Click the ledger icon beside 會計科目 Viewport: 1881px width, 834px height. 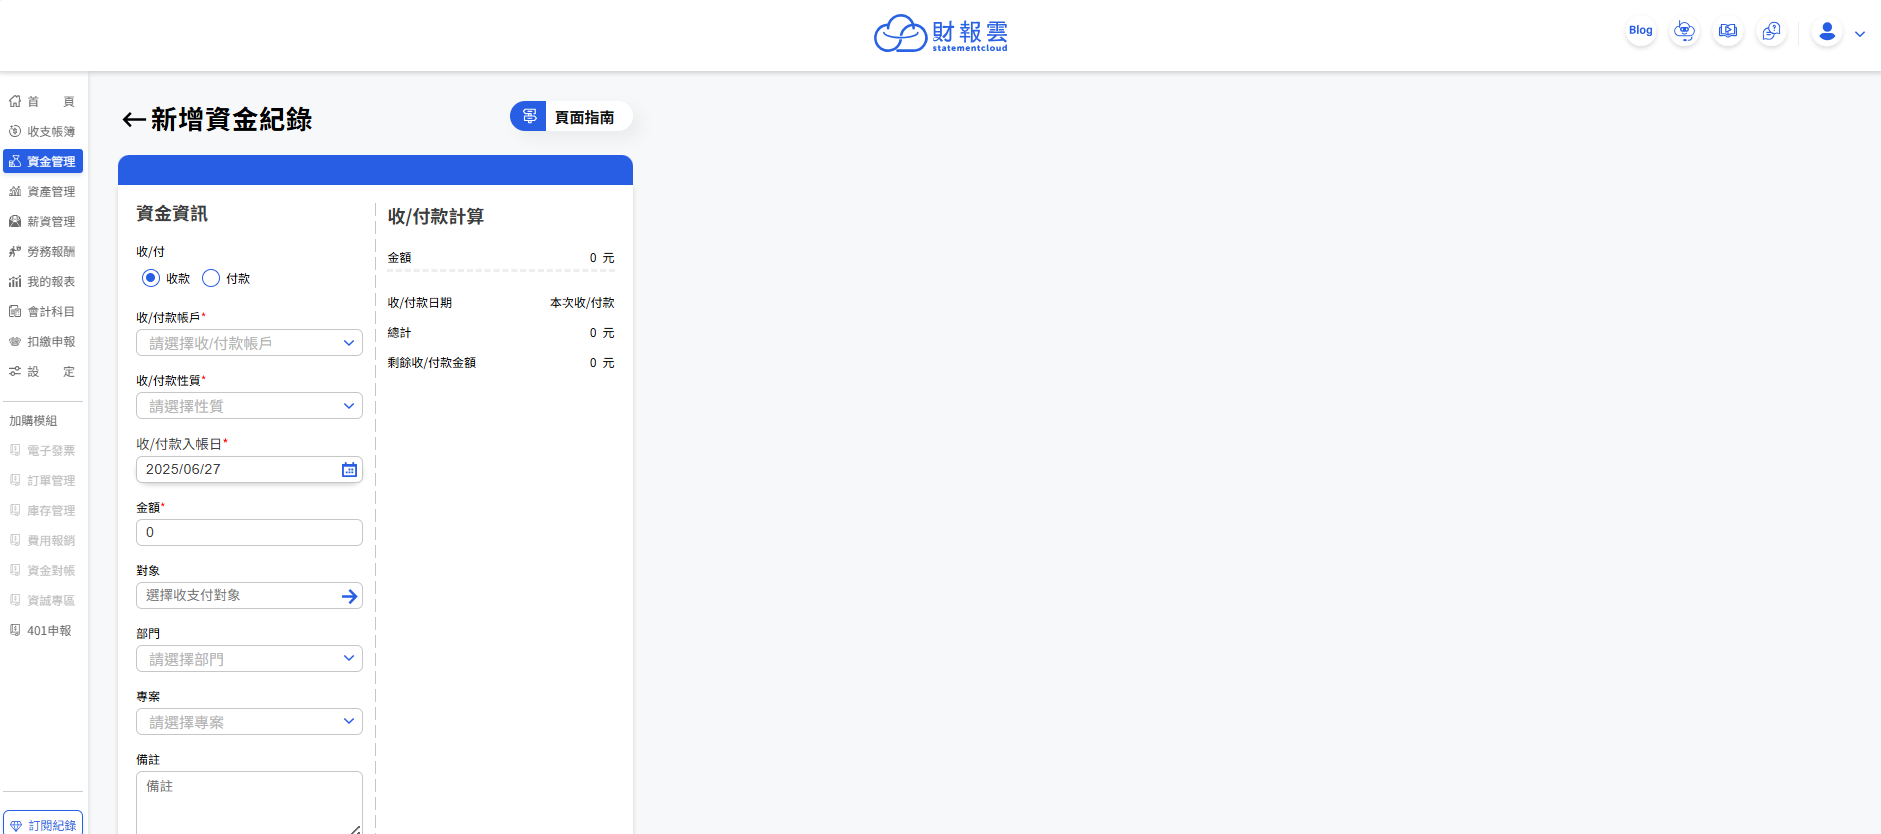[x=15, y=311]
